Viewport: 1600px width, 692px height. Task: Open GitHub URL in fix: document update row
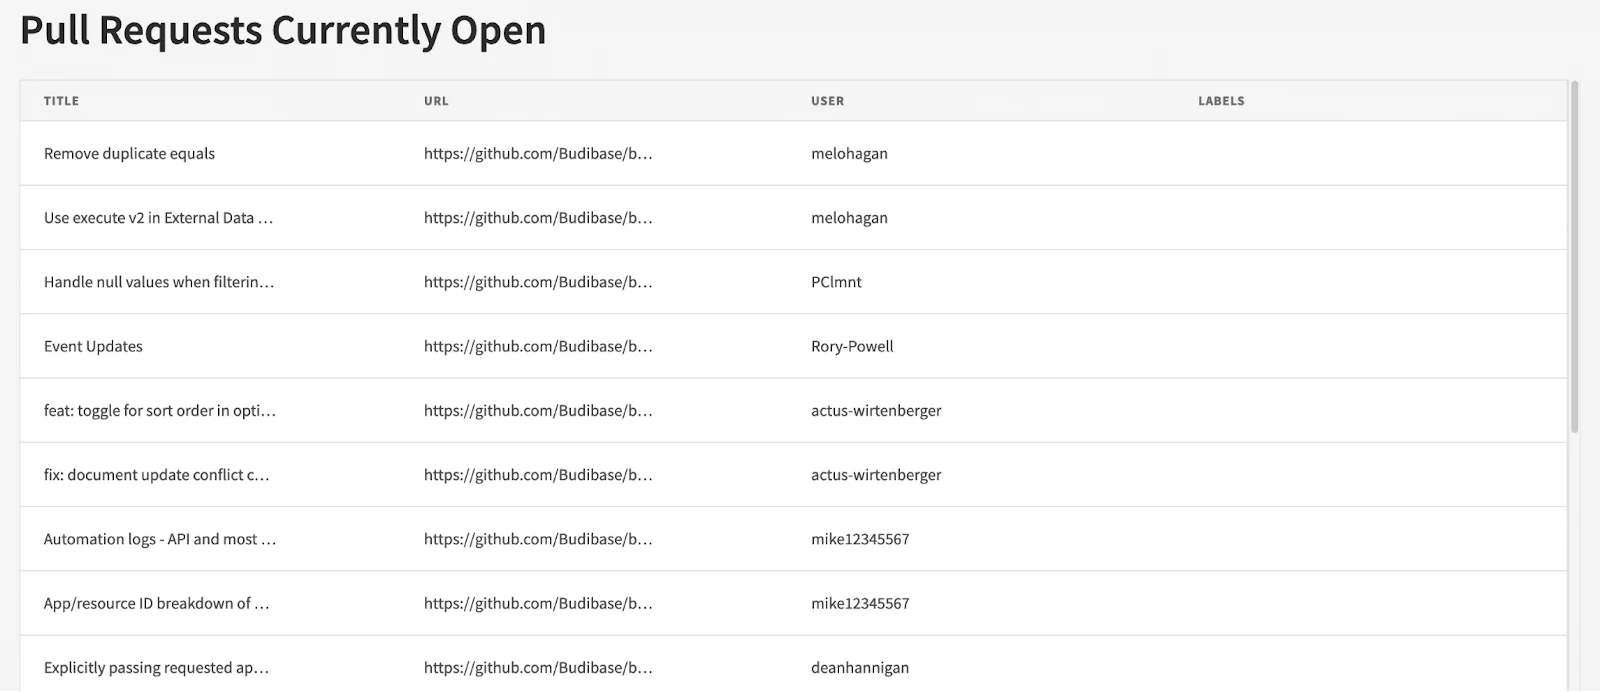(x=538, y=475)
